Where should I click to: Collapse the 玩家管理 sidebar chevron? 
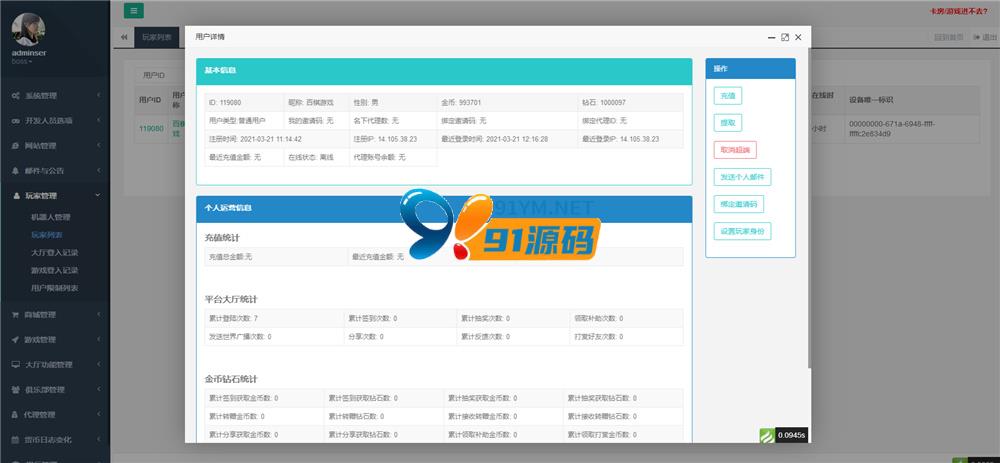click(x=98, y=196)
